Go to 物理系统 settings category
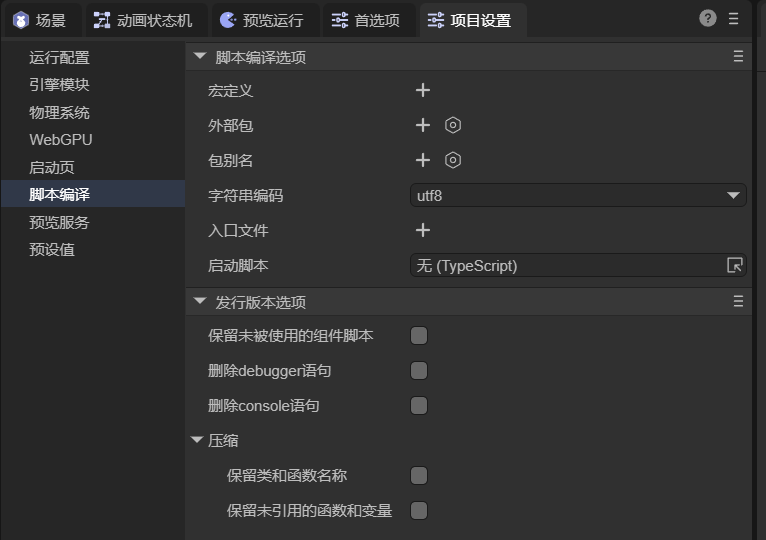Screen dimensions: 766x540 (x=59, y=112)
